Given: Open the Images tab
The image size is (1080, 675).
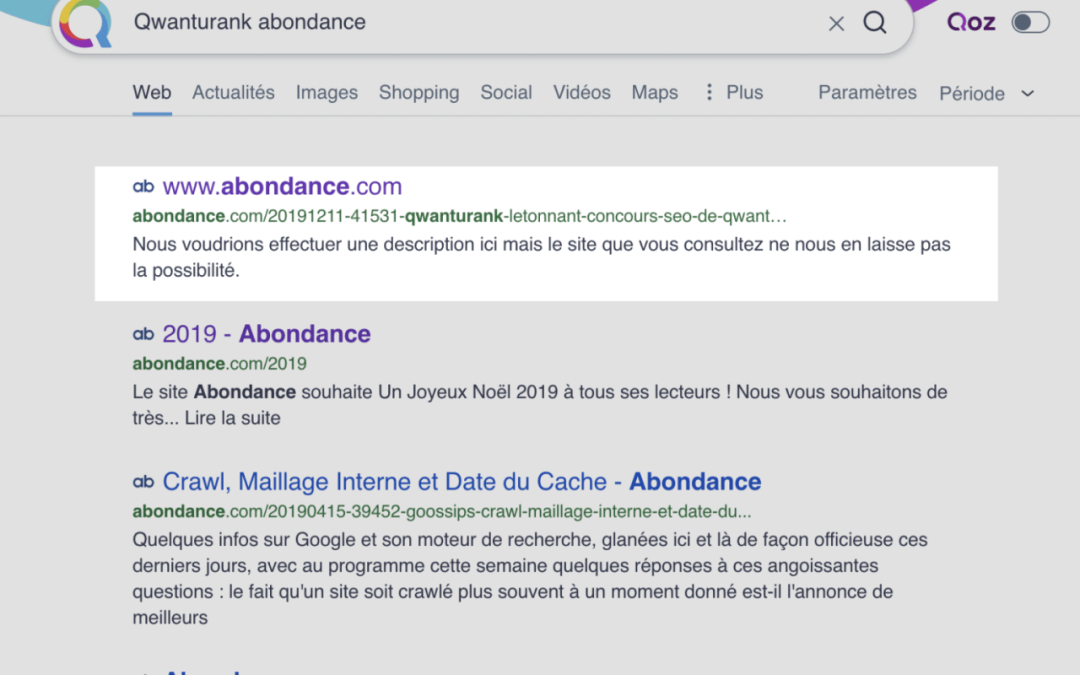Looking at the screenshot, I should [x=326, y=92].
